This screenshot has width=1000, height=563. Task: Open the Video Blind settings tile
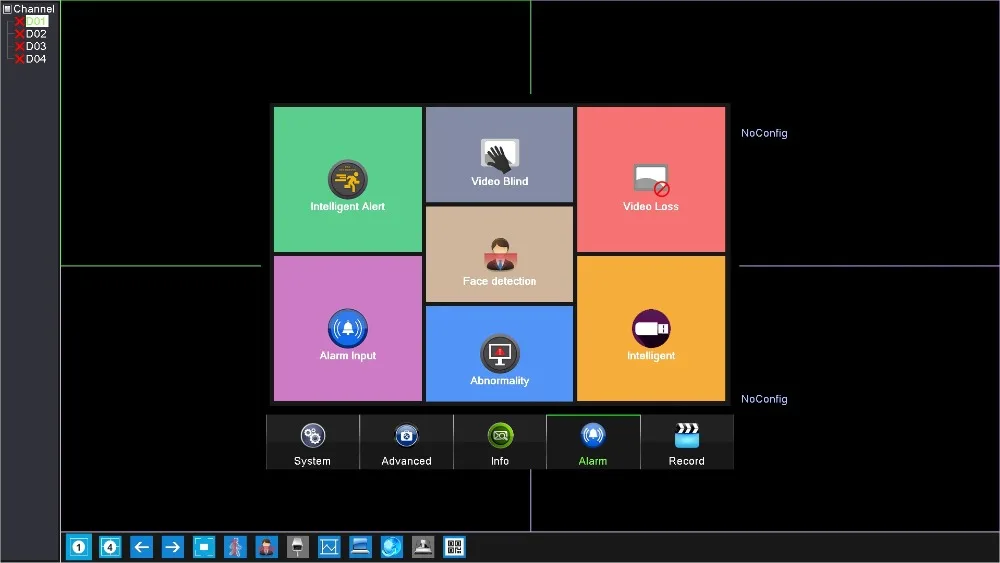pos(499,155)
